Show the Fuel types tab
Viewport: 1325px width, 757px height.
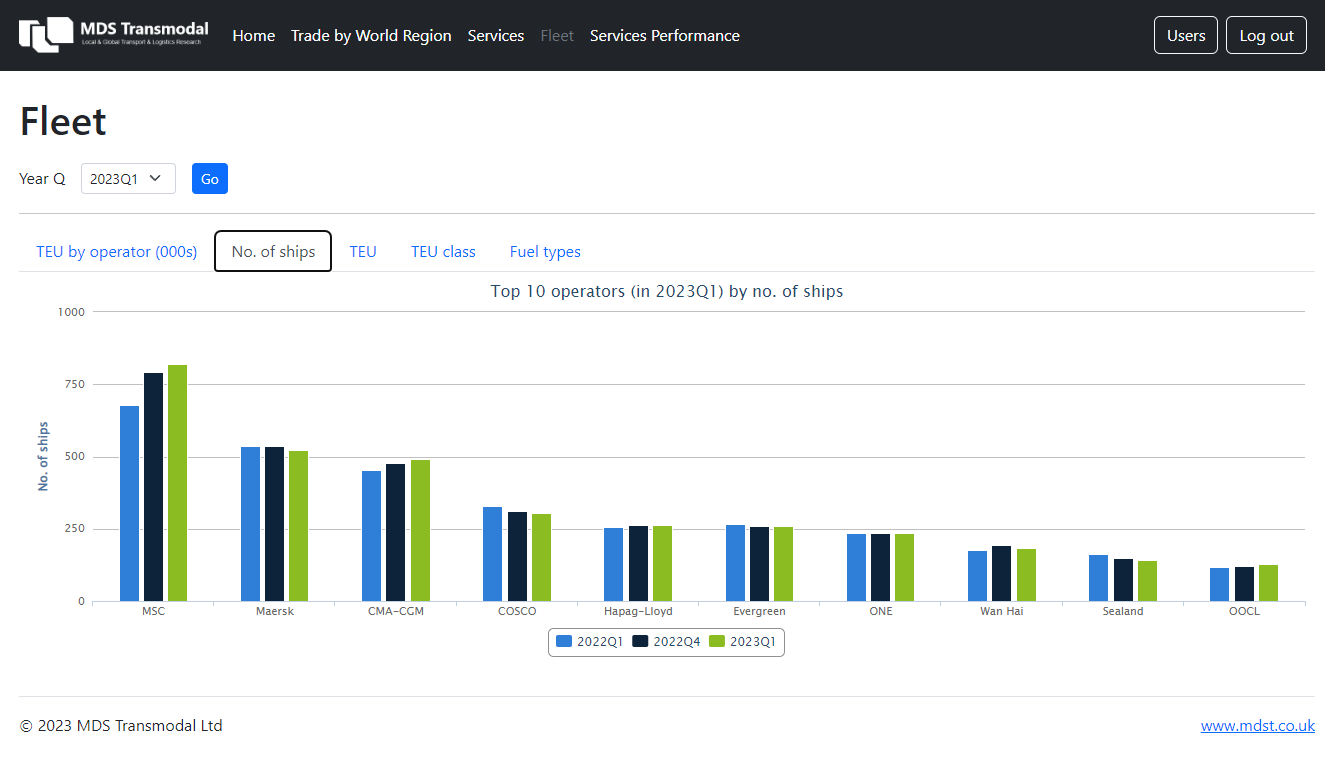point(545,251)
